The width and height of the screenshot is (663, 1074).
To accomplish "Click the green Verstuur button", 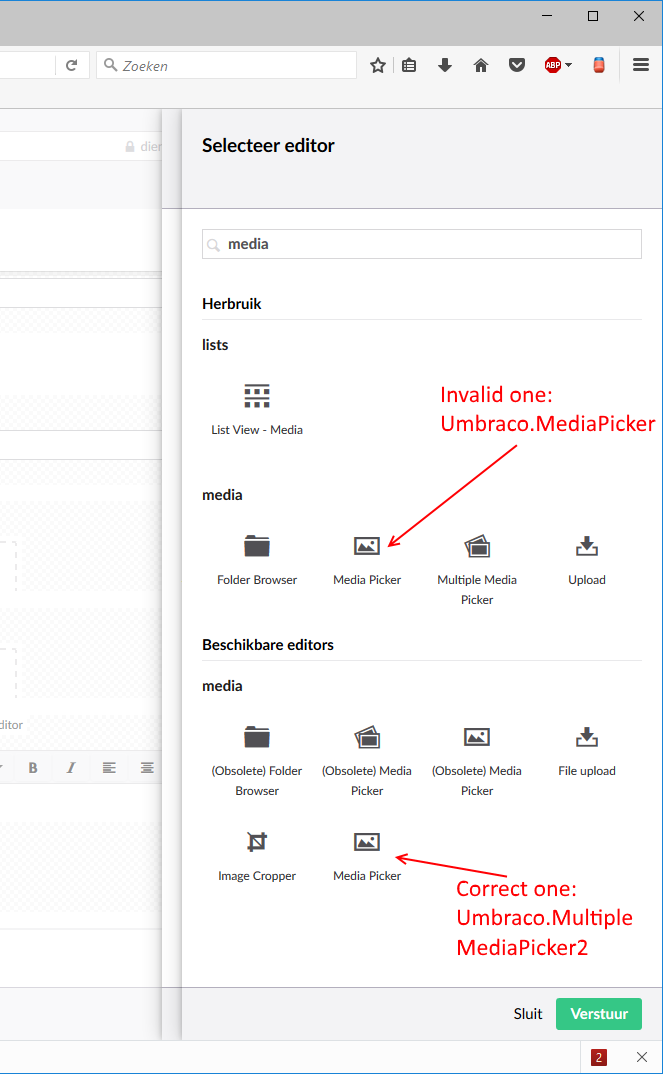I will [x=599, y=1014].
